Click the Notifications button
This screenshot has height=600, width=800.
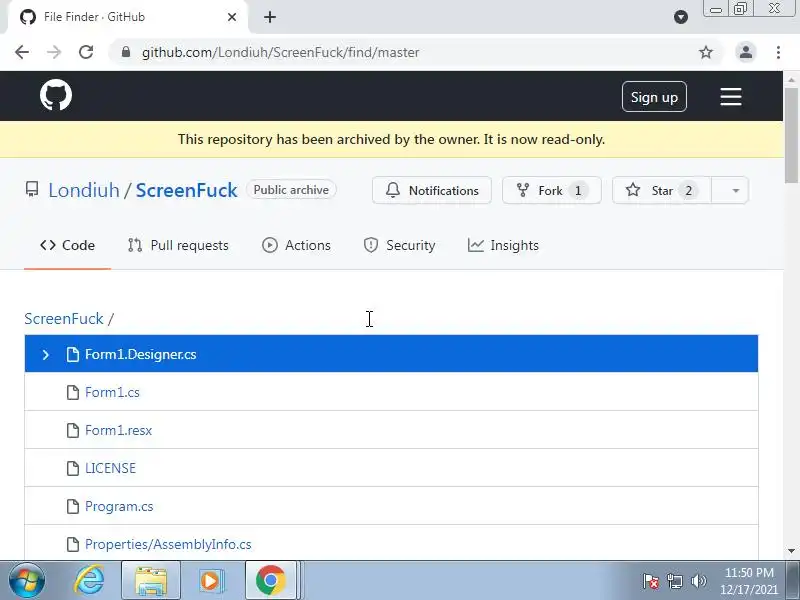[432, 190]
